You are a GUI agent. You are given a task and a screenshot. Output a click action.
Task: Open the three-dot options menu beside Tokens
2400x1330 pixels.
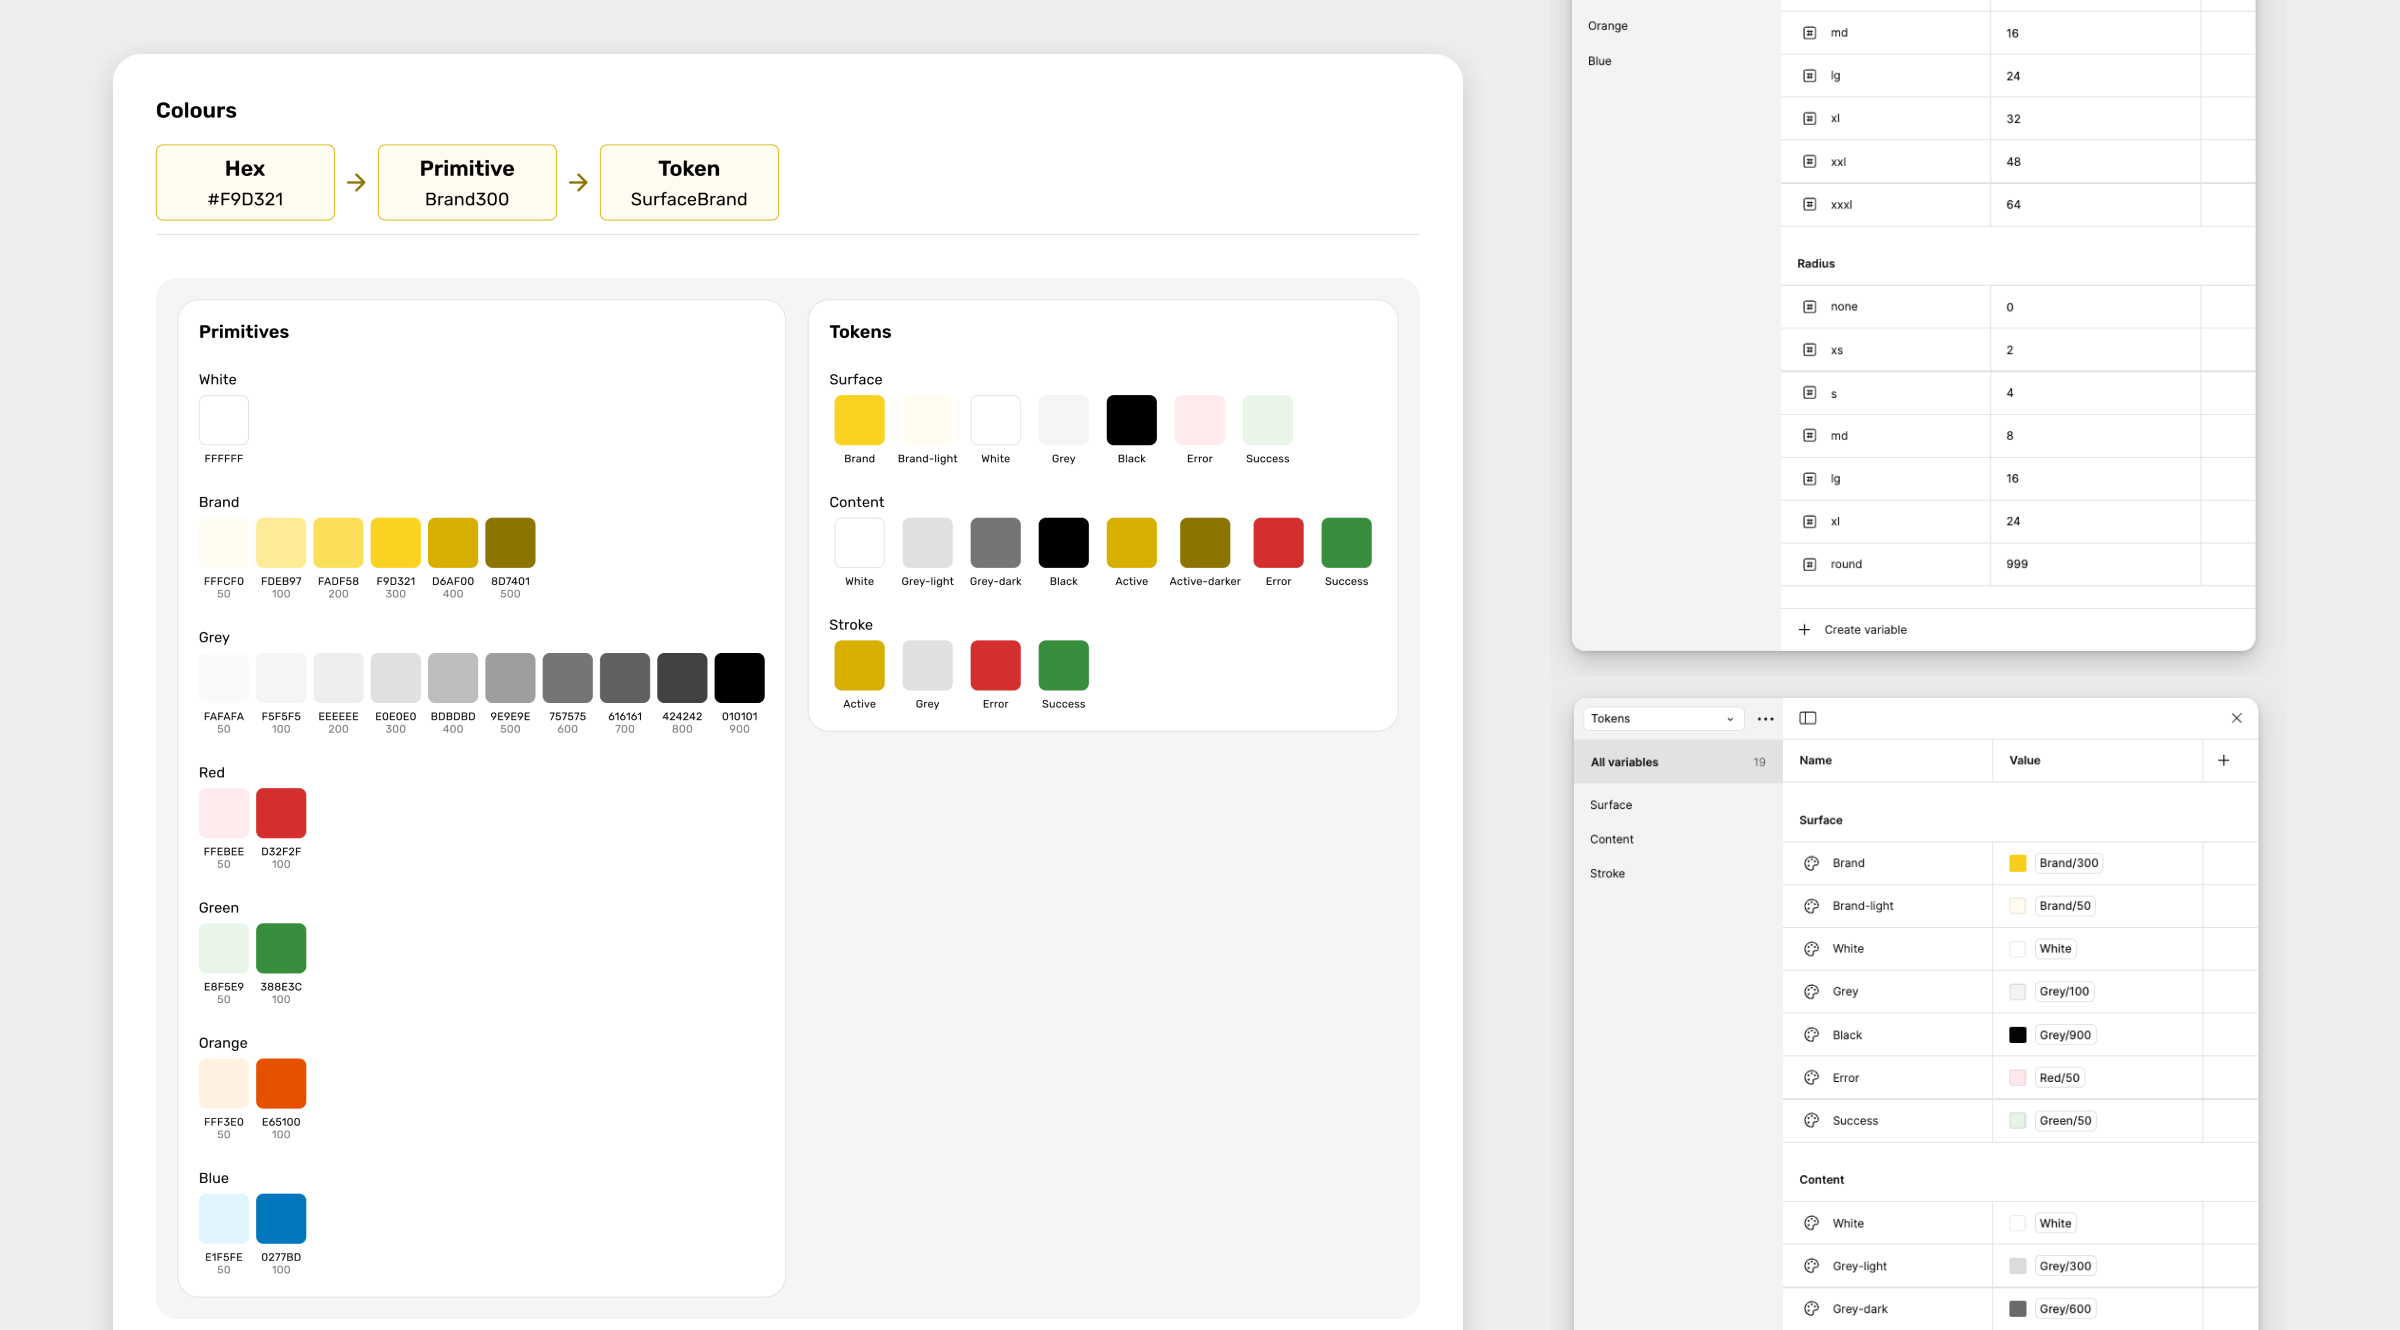click(1765, 719)
